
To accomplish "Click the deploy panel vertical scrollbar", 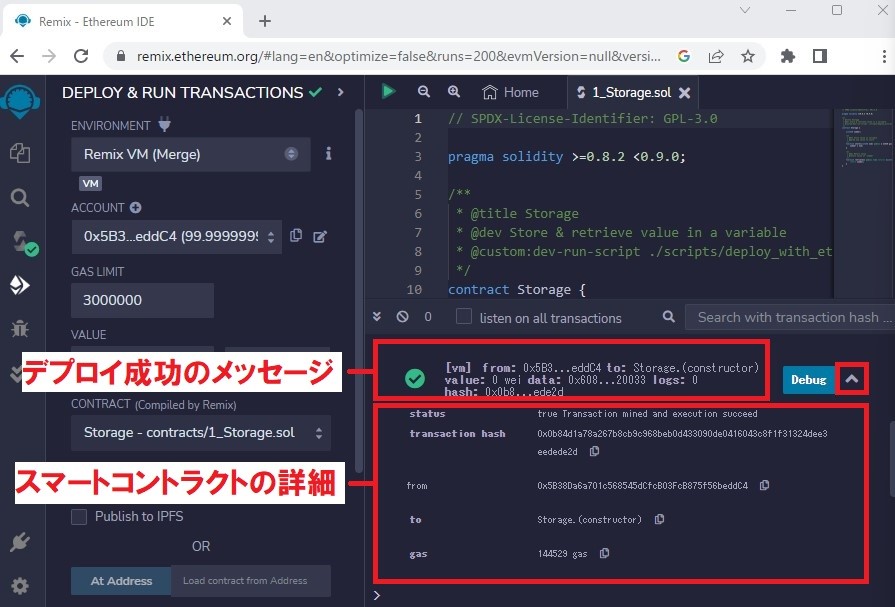I will 359,291.
